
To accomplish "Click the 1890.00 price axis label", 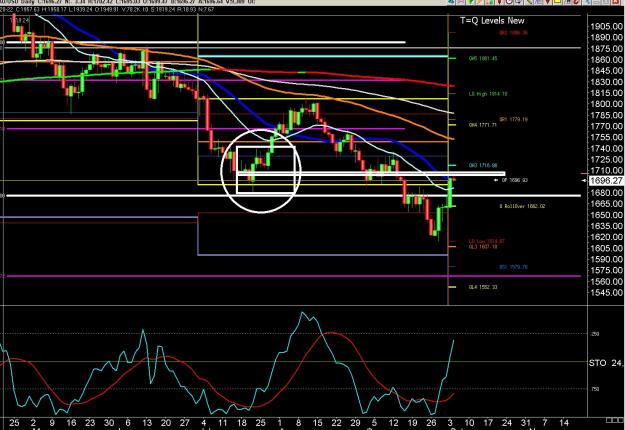I will point(606,37).
